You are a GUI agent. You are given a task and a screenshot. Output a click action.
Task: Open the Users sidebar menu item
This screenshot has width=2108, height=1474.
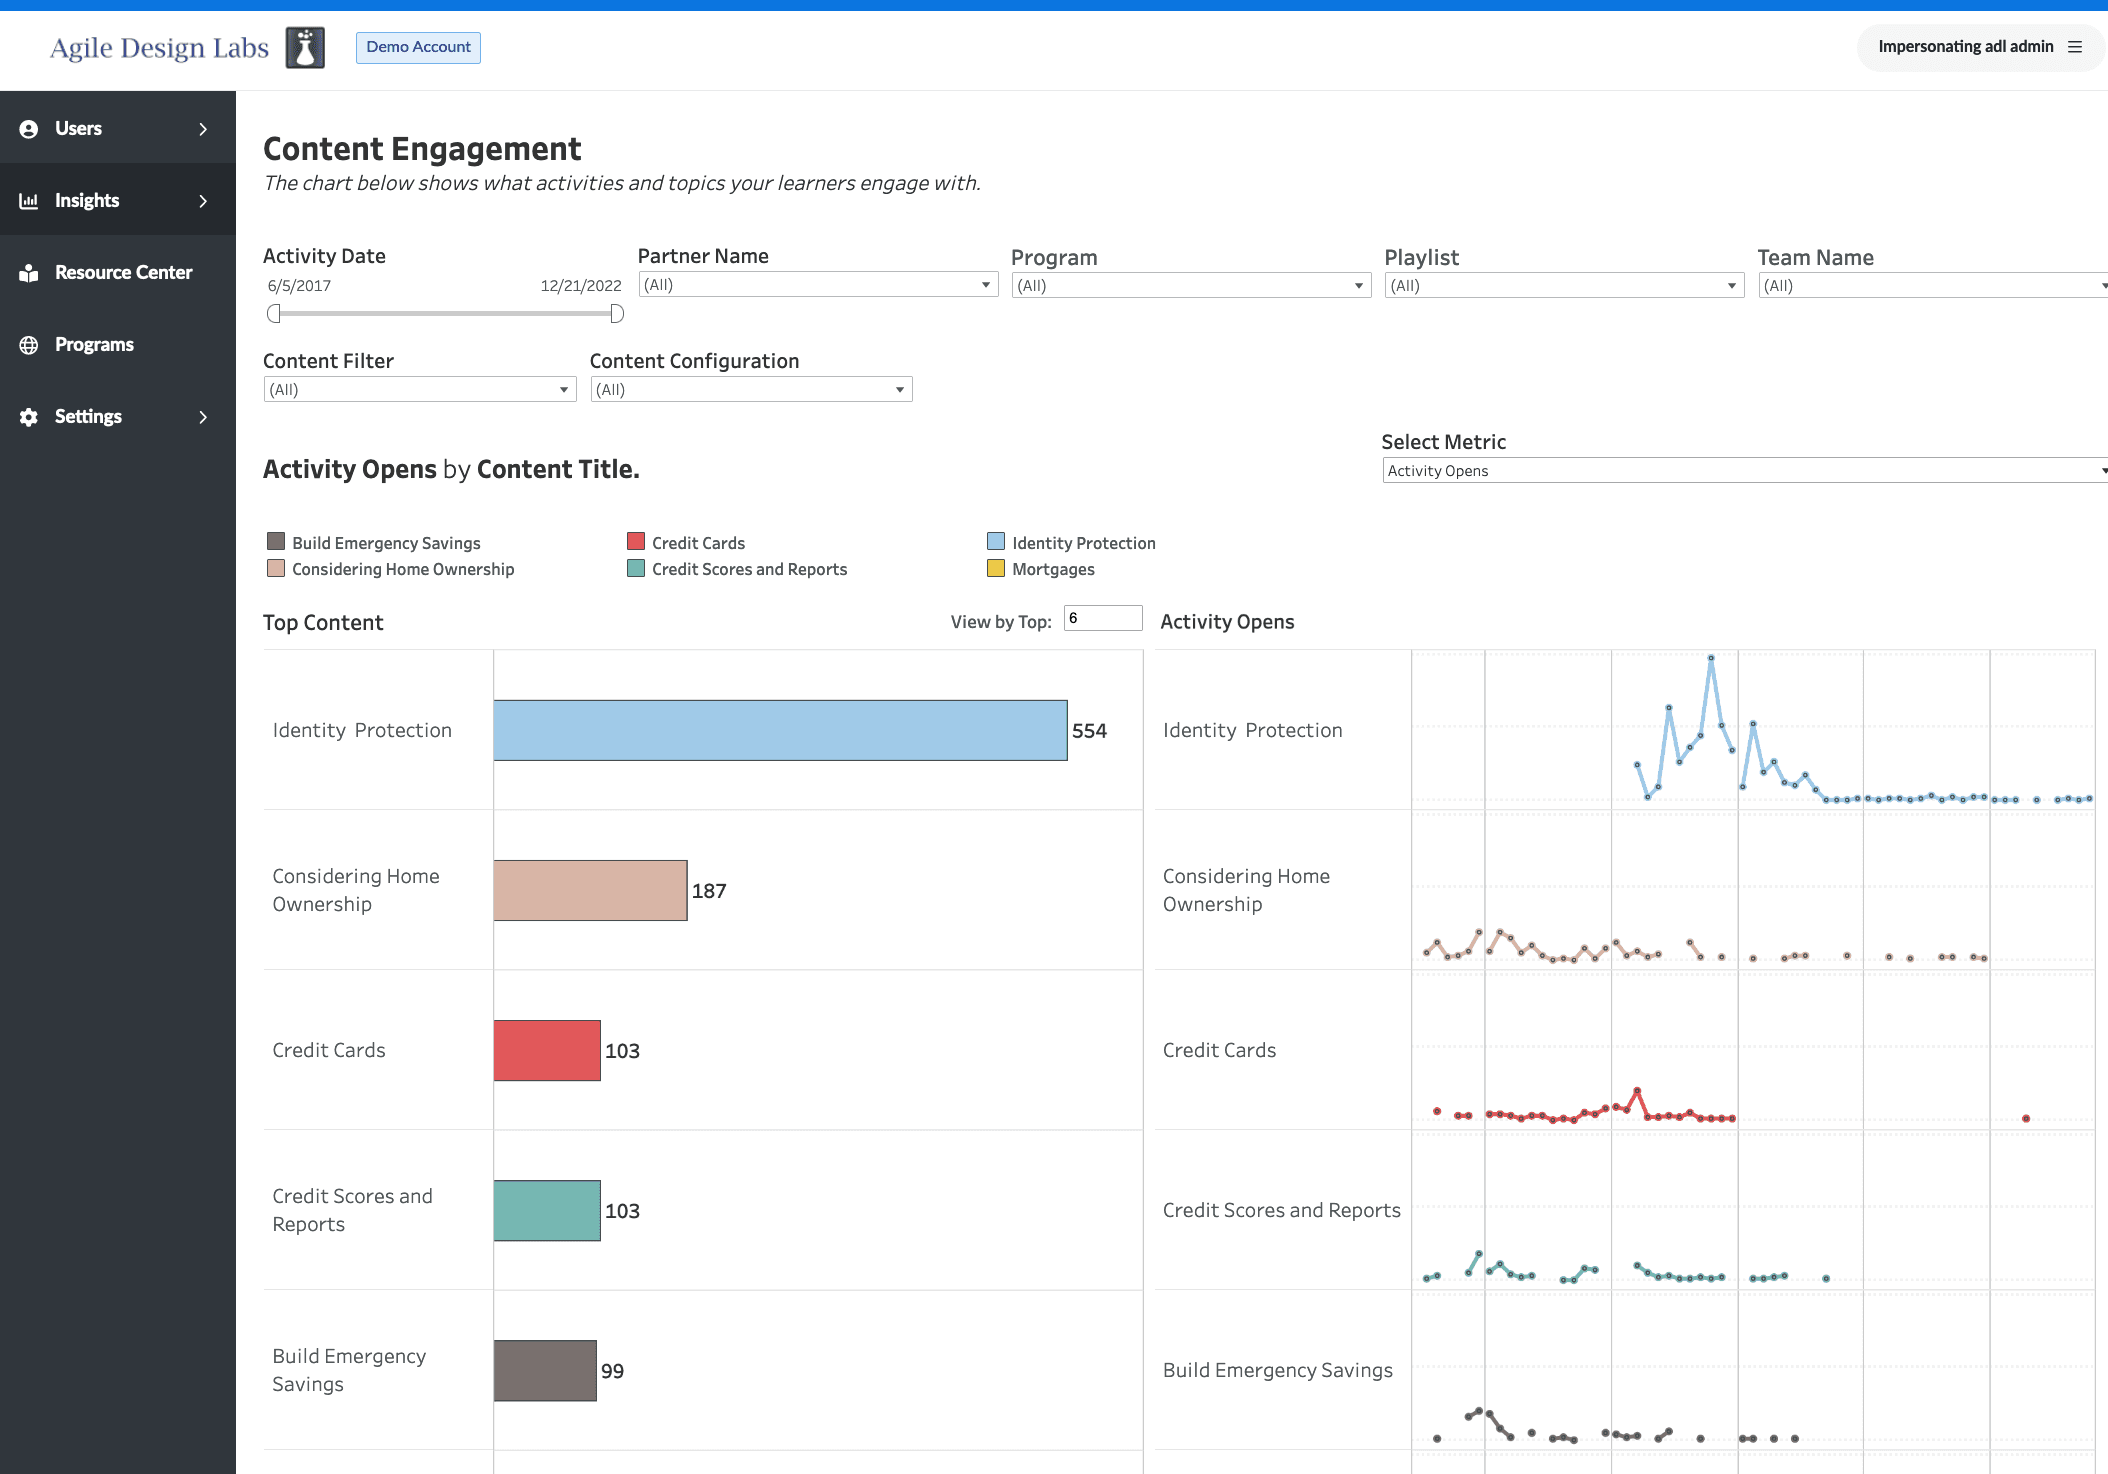118,128
